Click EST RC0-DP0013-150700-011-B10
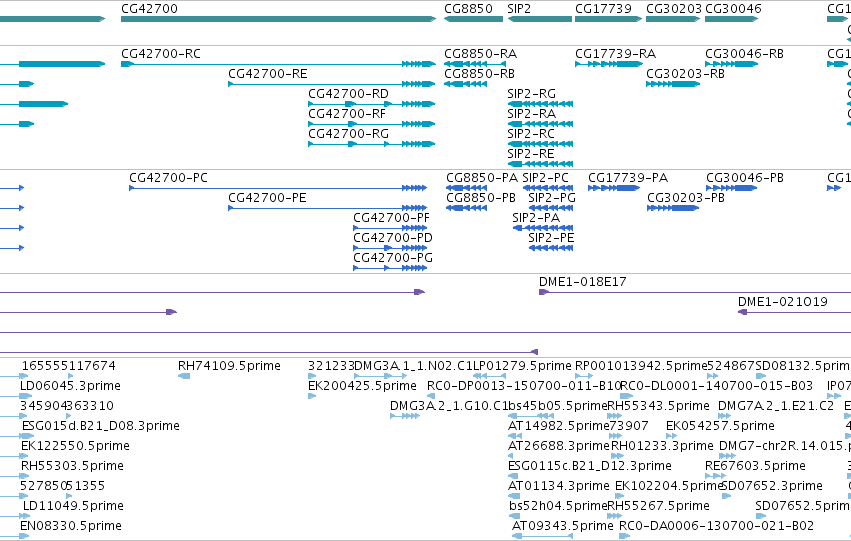 click(431, 396)
